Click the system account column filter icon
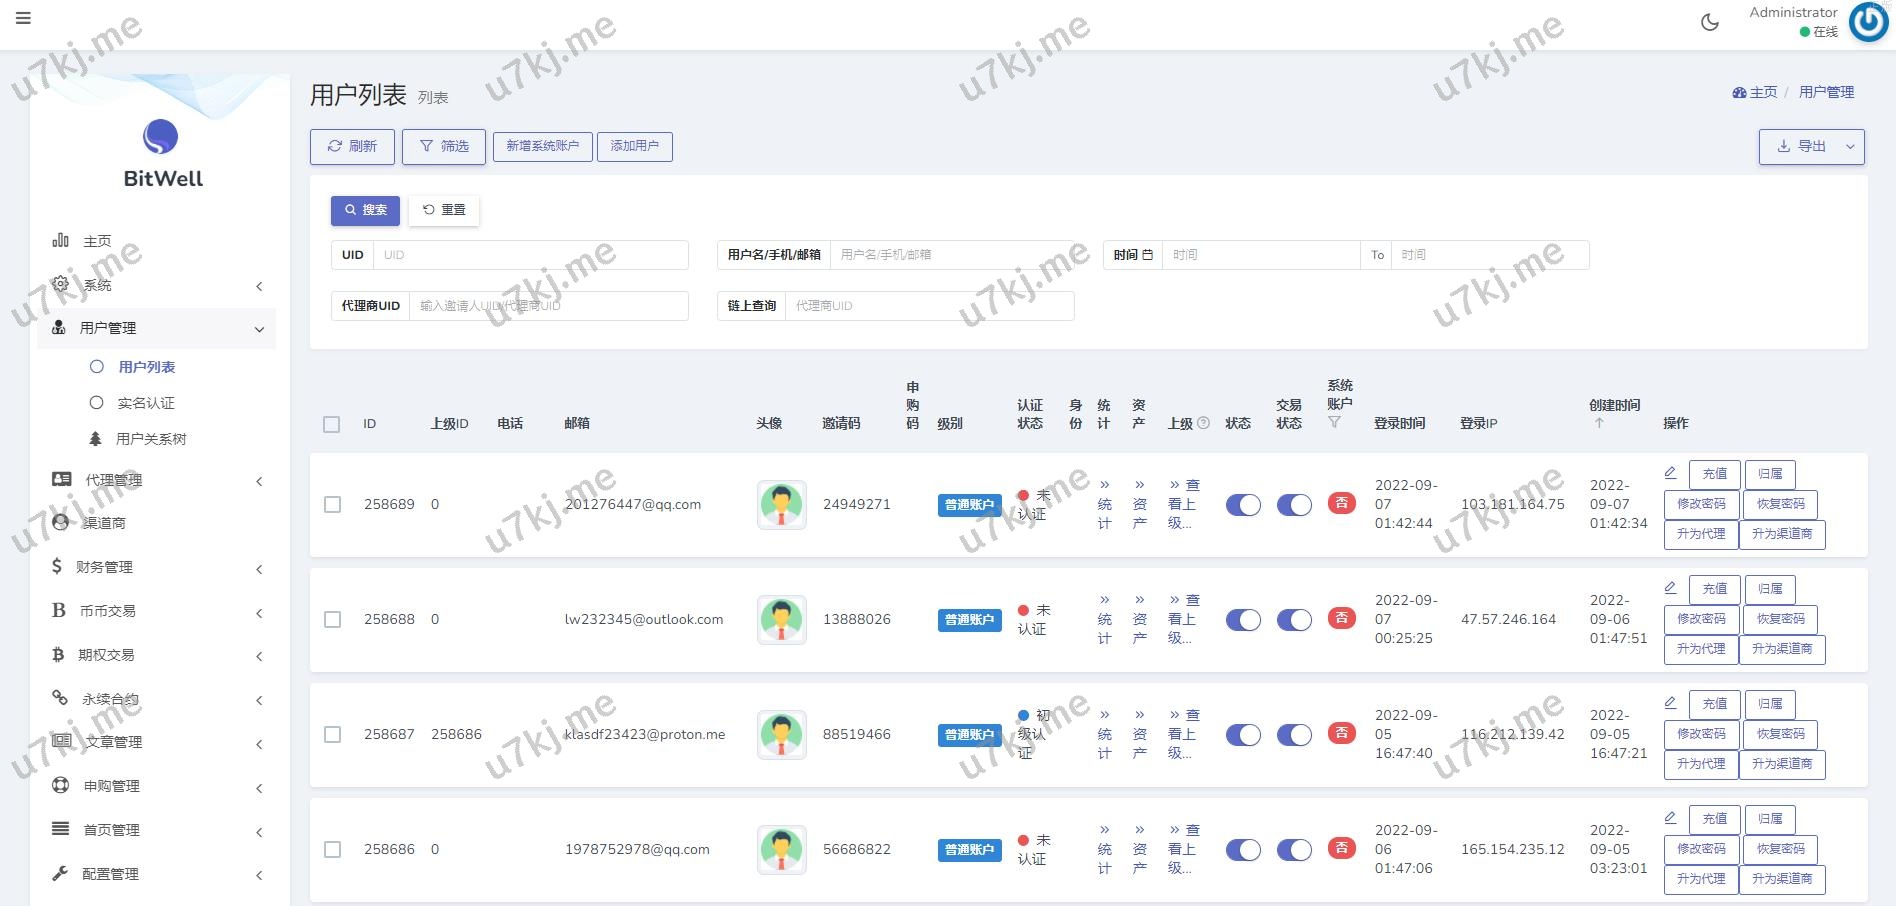Viewport: 1896px width, 906px height. tap(1334, 423)
